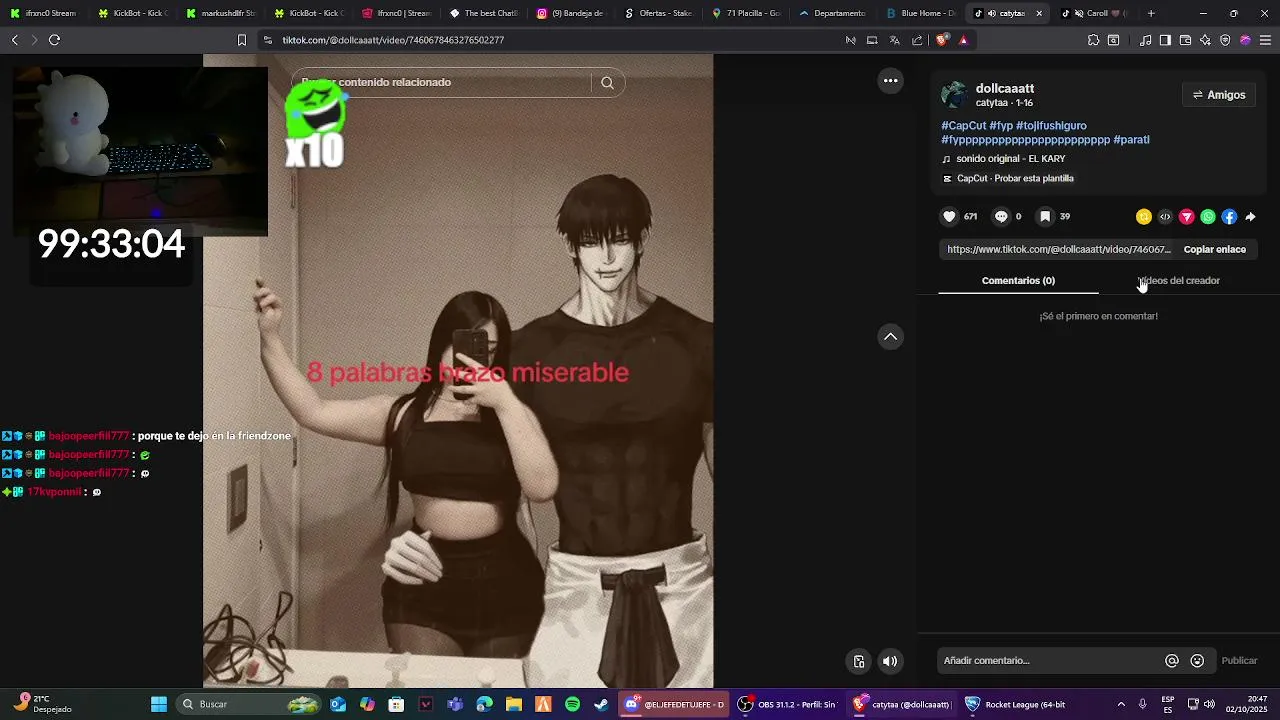Click the Amigos follow button
The width and height of the screenshot is (1280, 720).
[x=1219, y=95]
